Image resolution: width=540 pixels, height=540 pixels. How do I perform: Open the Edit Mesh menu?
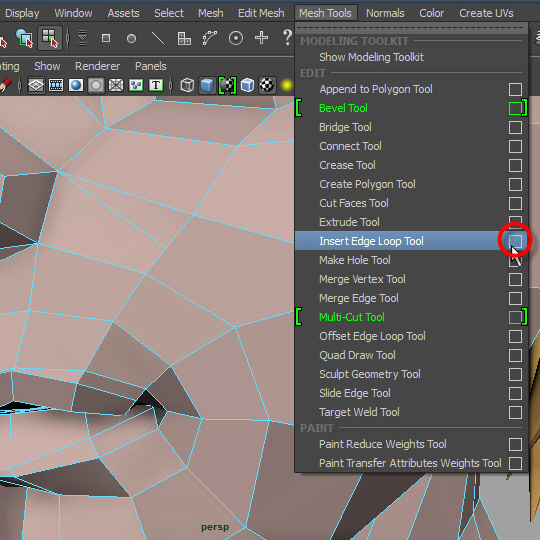[x=261, y=13]
